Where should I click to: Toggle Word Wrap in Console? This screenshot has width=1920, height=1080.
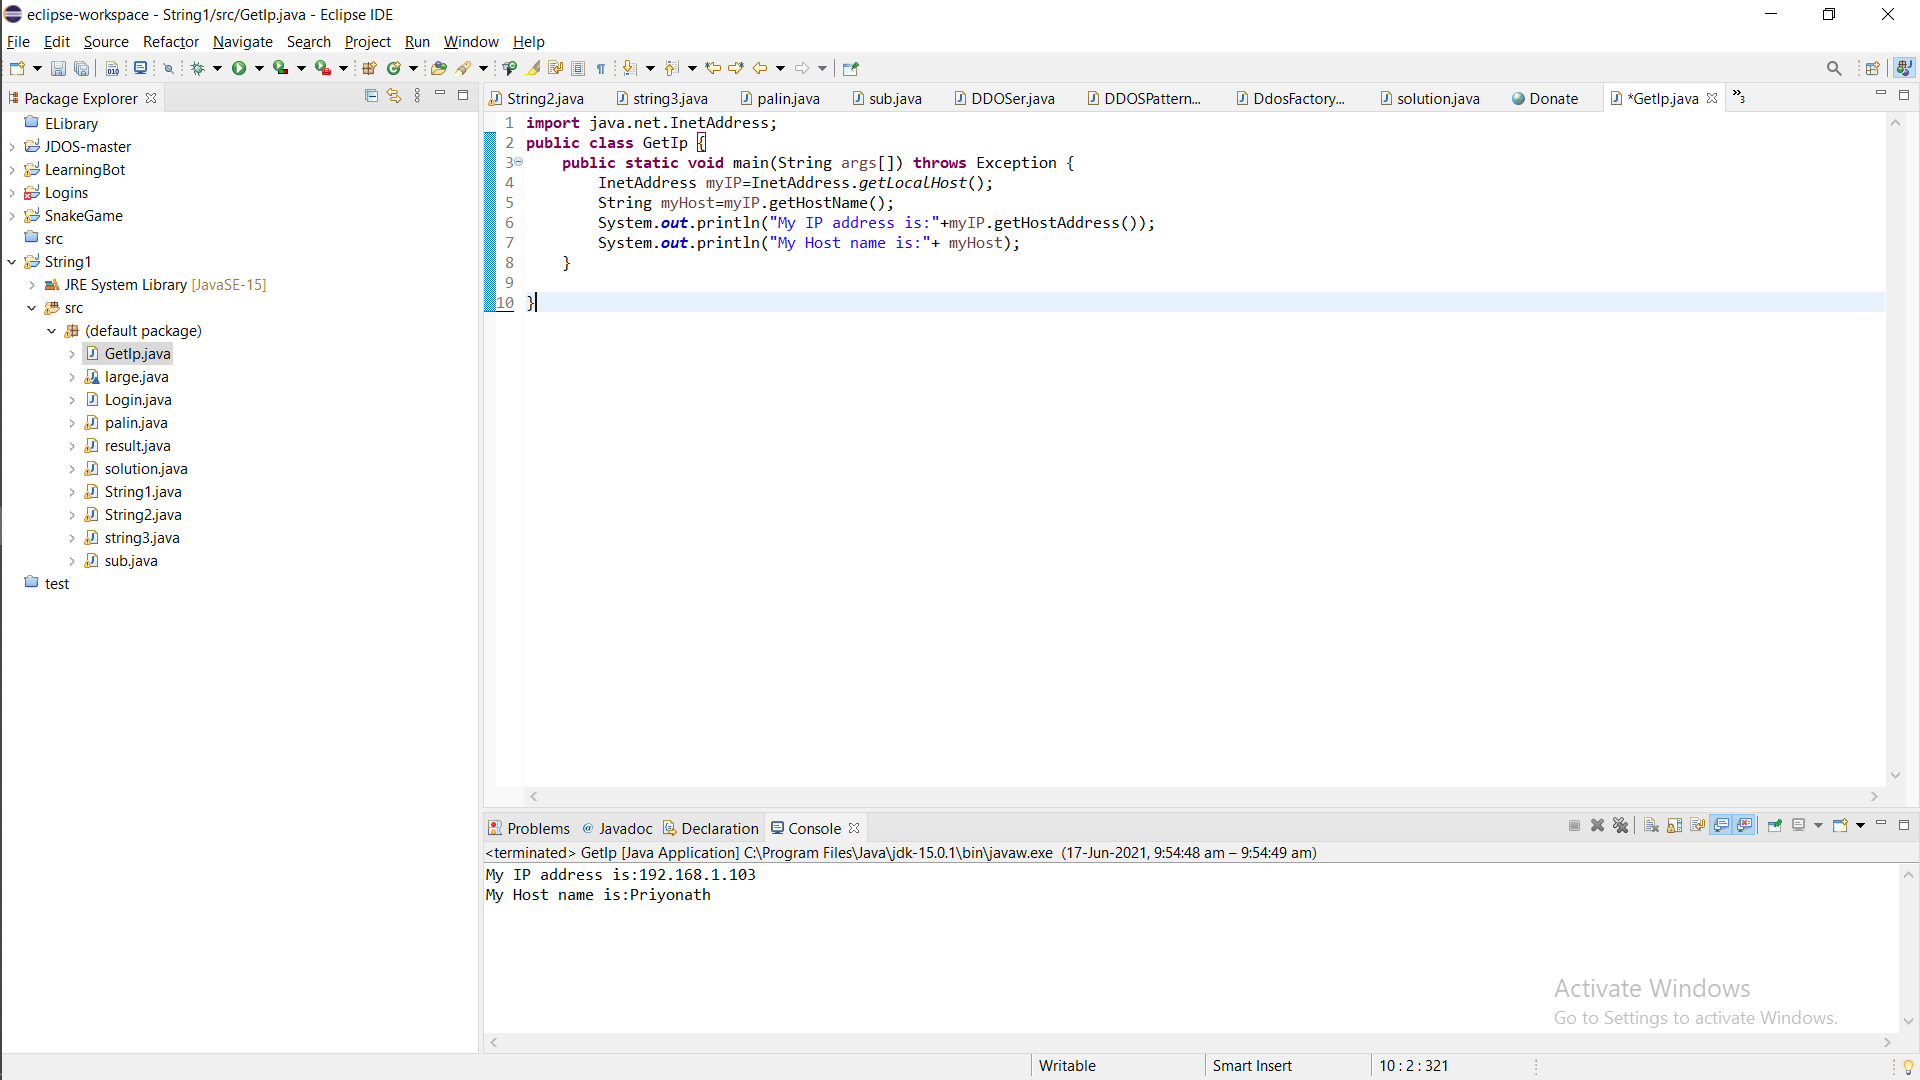click(1697, 825)
